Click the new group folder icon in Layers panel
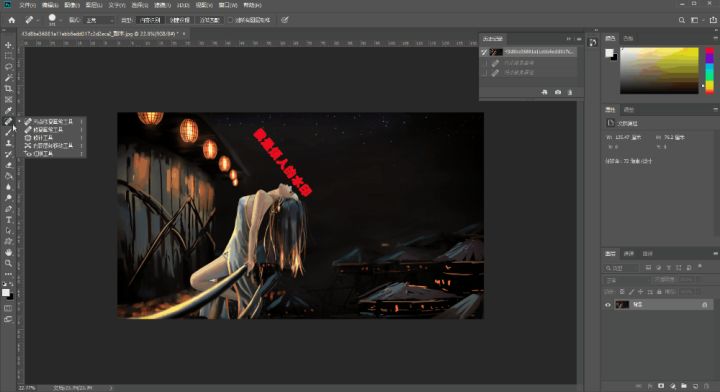The width and height of the screenshot is (720, 392). coord(684,386)
